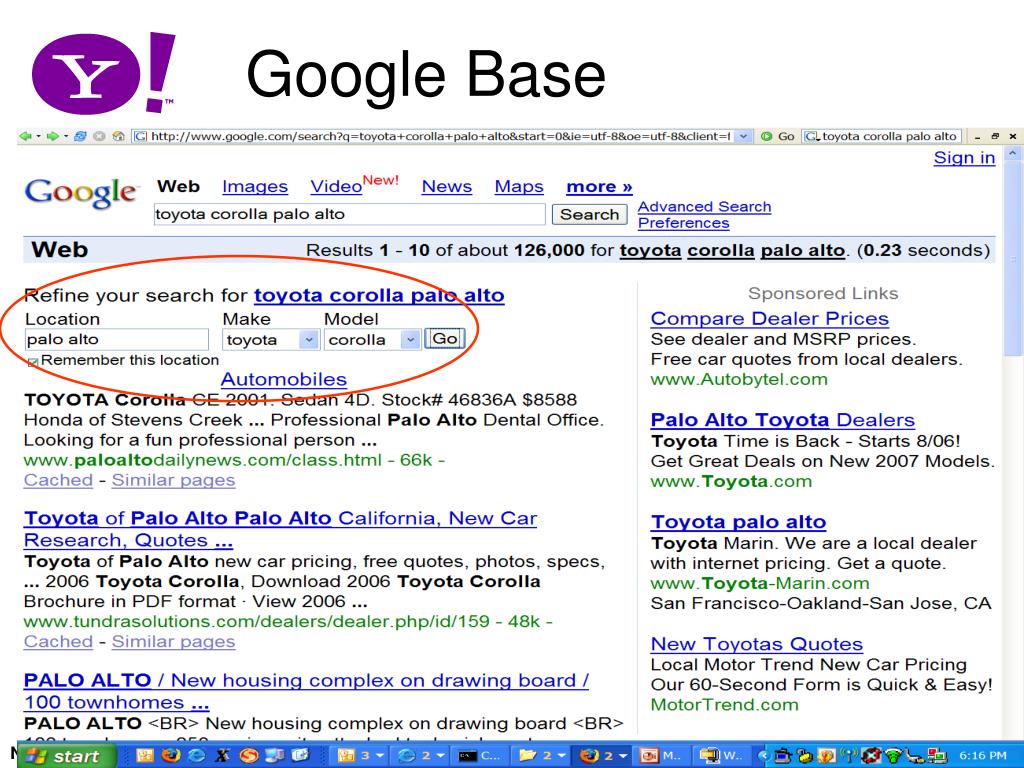Open the Back button history dropdown arrow
The width and height of the screenshot is (1024, 768).
pyautogui.click(x=38, y=136)
